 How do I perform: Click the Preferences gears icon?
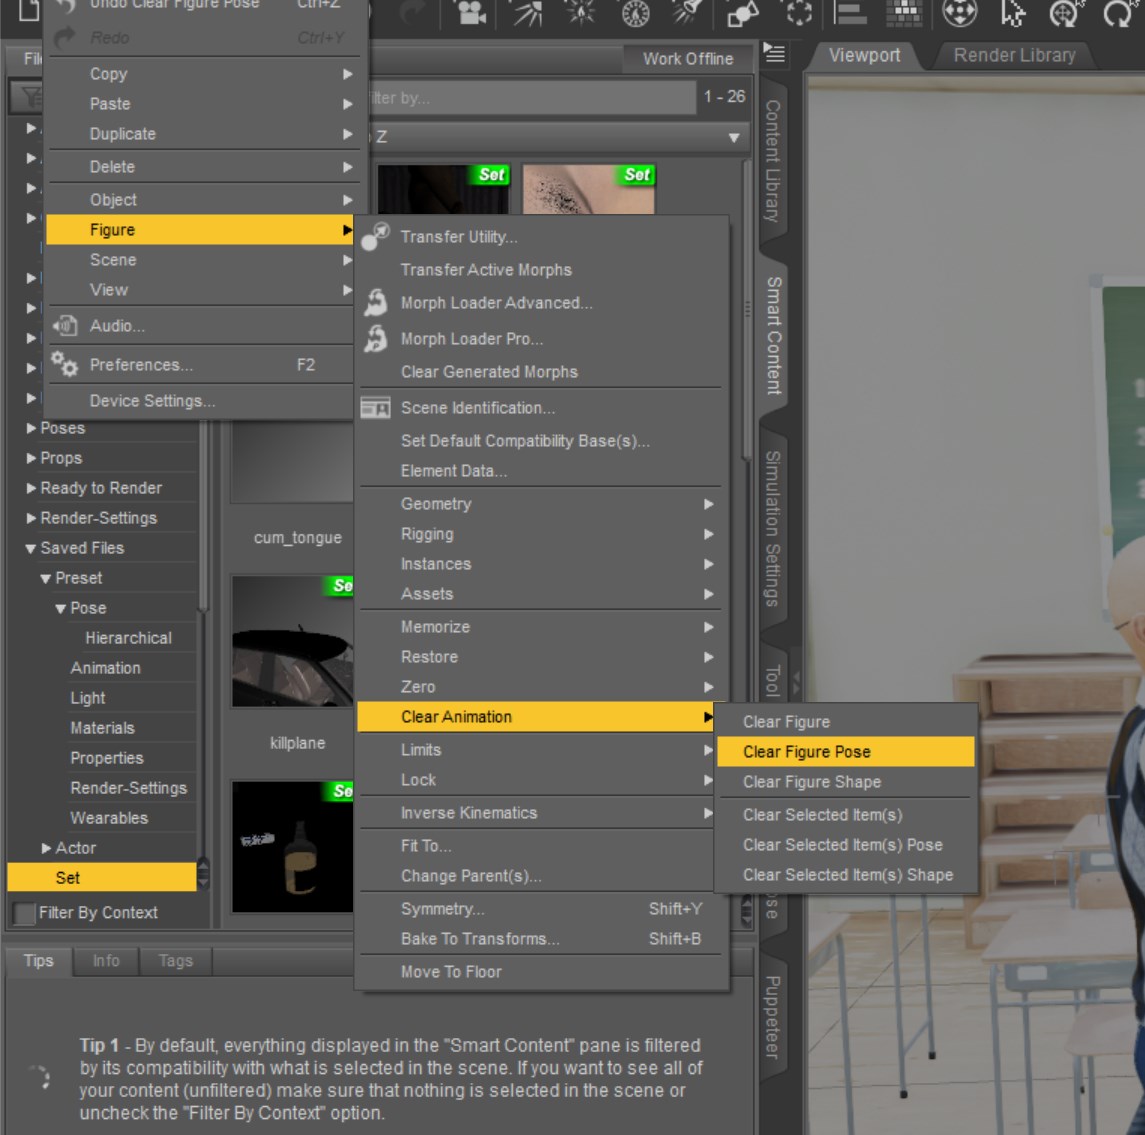(65, 364)
